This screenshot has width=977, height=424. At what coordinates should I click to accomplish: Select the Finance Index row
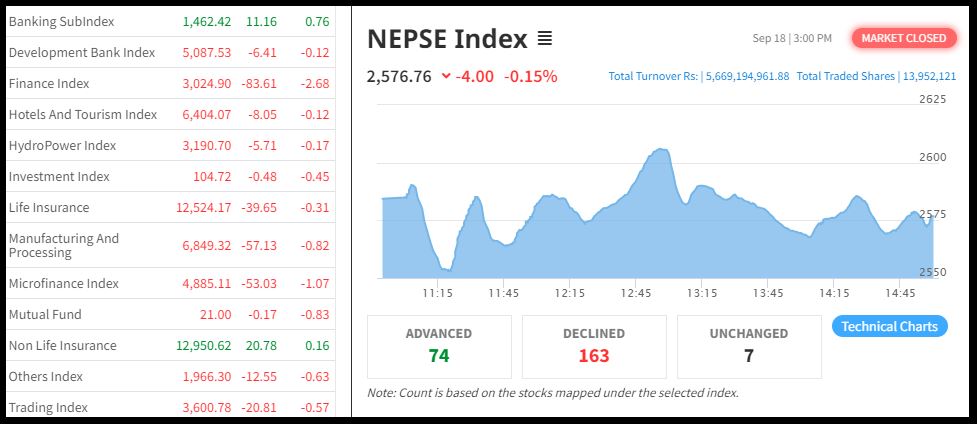pyautogui.click(x=49, y=83)
